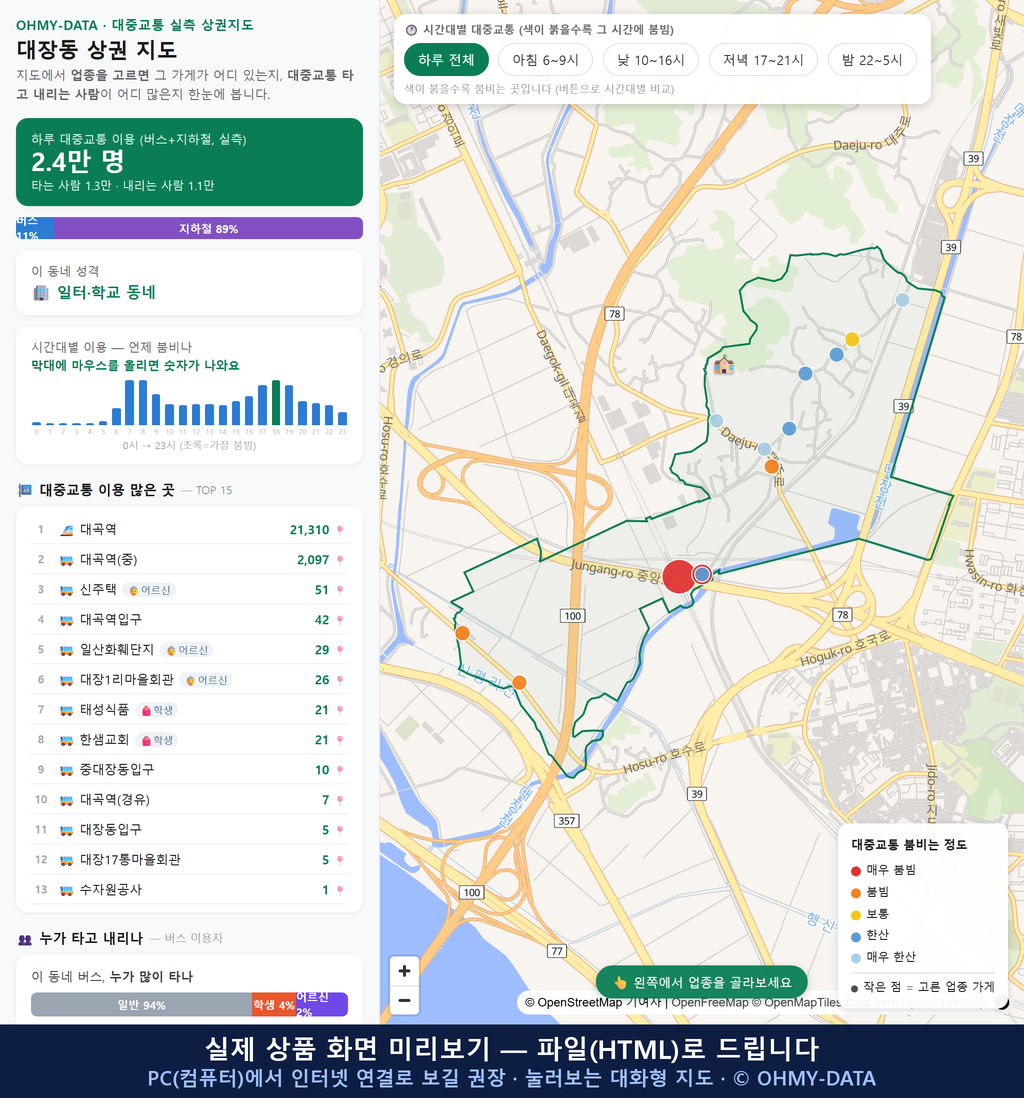
Task: Click the pin icon for 일산화훼단지
Action: pos(340,650)
